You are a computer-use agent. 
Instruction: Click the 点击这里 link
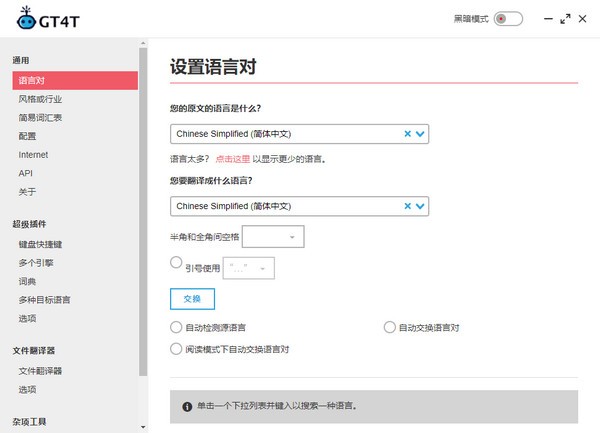[235, 159]
